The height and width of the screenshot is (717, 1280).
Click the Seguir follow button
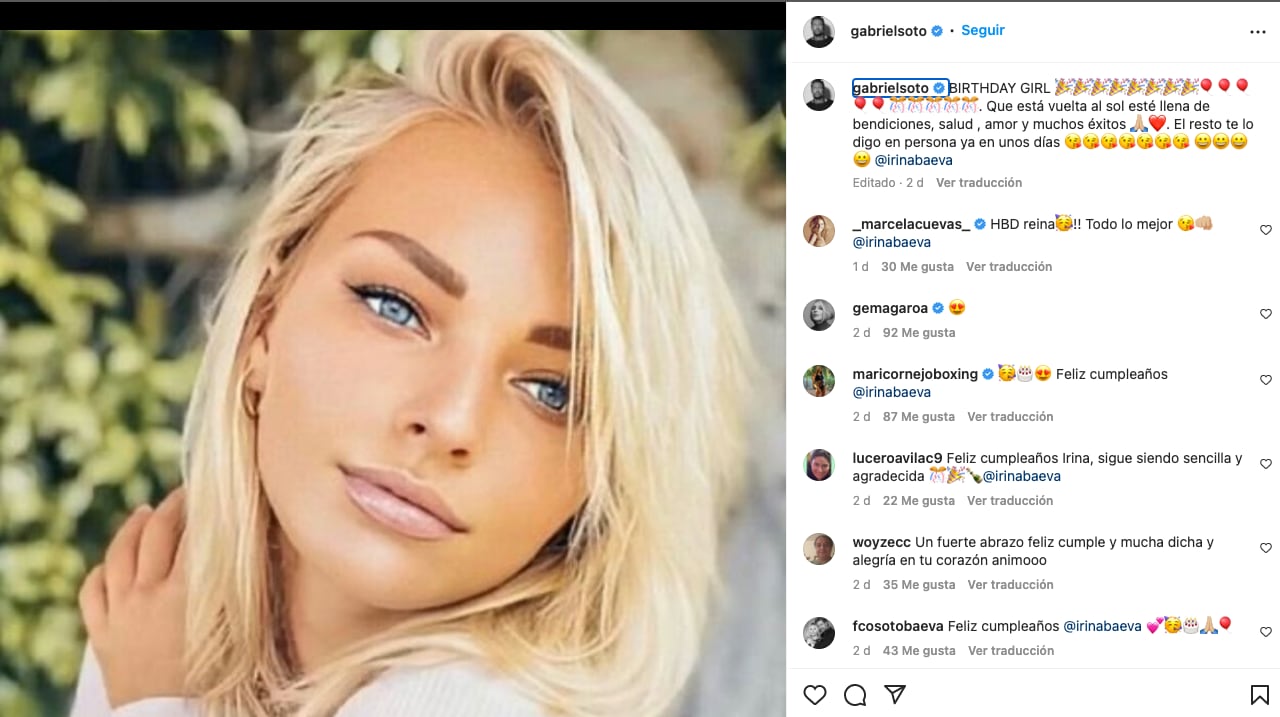click(982, 30)
